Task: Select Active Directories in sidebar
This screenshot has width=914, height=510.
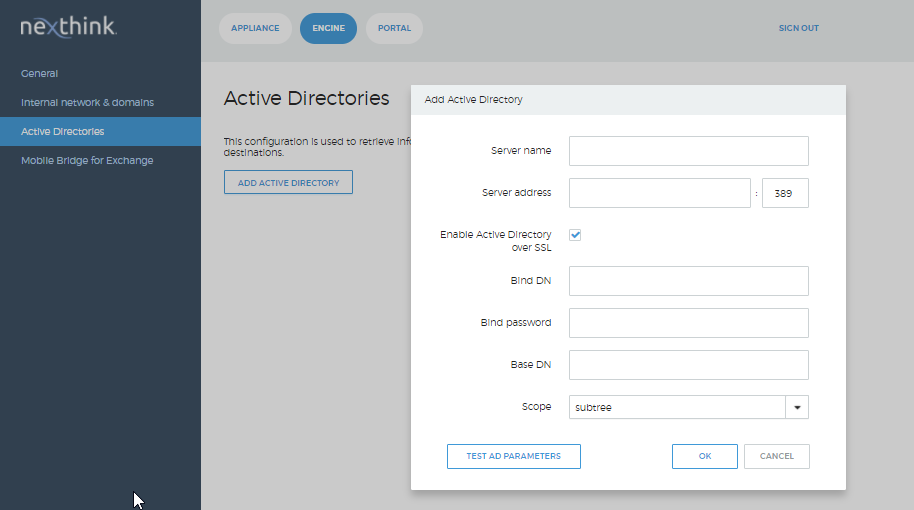Action: 100,132
